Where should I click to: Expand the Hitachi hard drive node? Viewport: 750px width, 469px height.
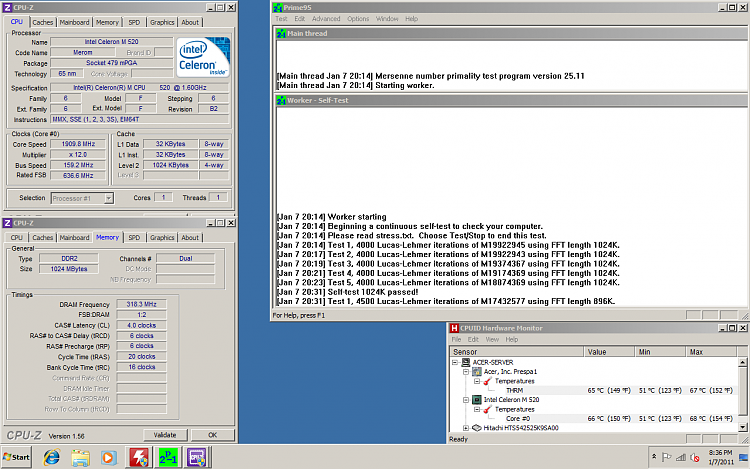[466, 428]
